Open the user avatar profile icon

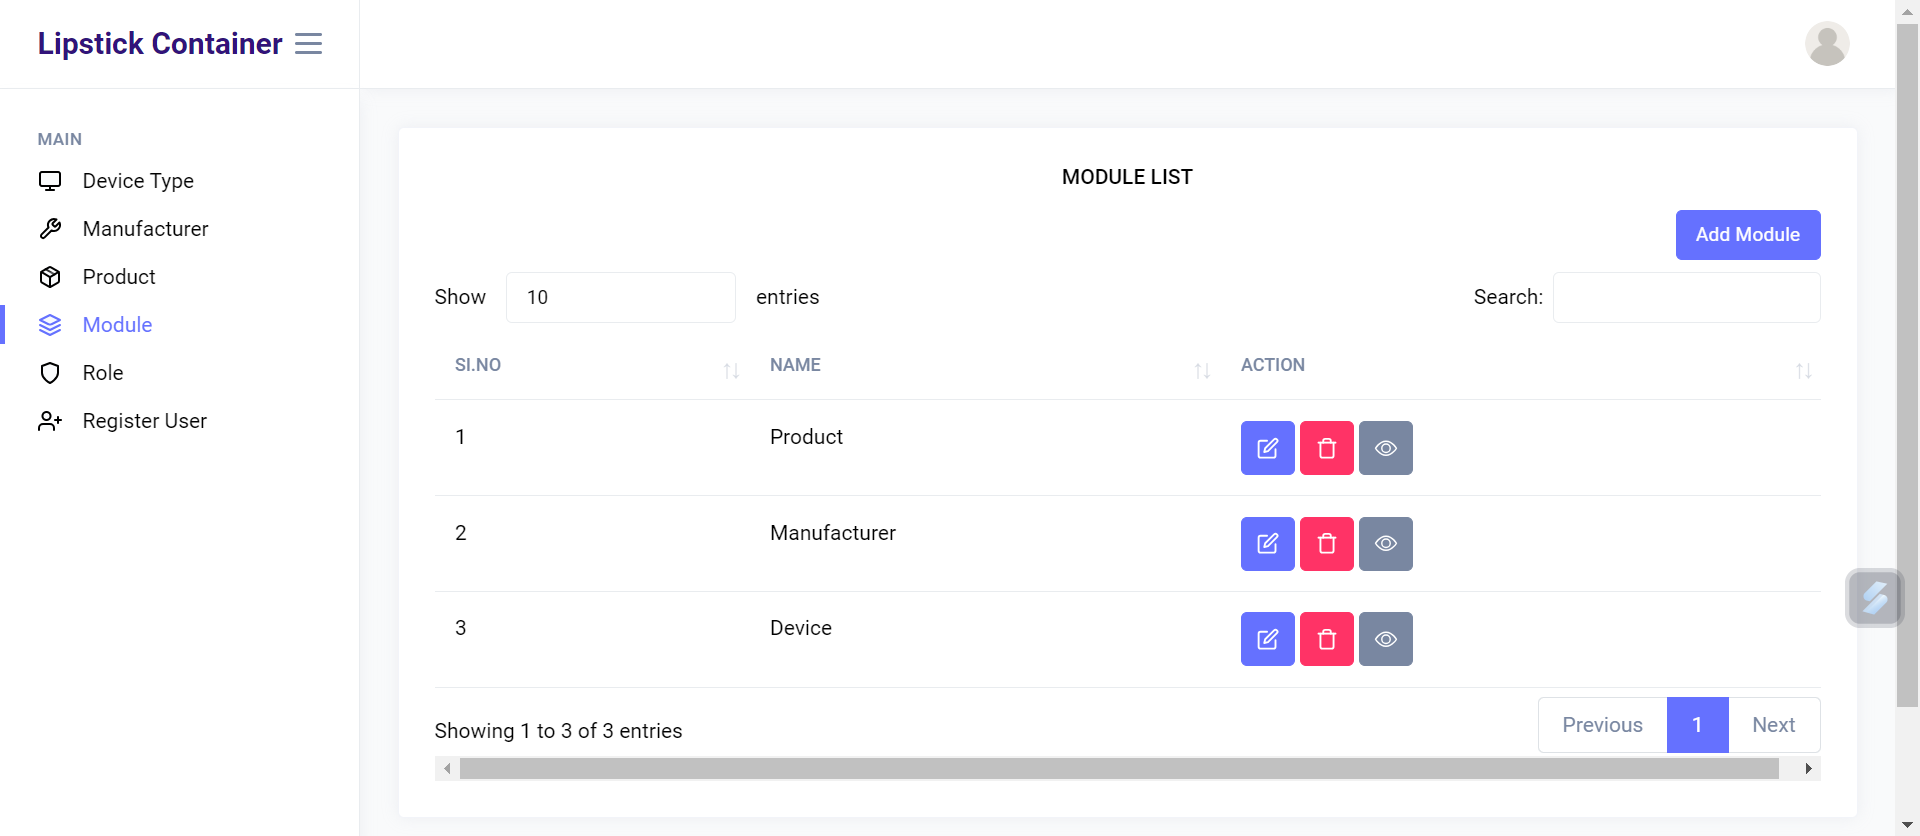[1826, 44]
